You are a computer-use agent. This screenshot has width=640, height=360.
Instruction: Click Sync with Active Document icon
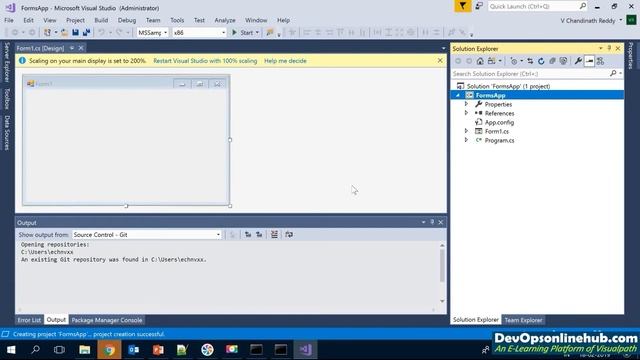(x=530, y=61)
